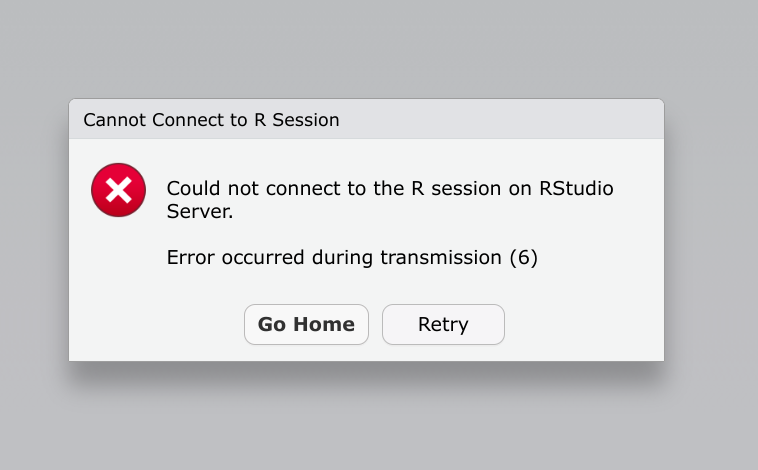Click the connection failure alert icon
Screen dimensions: 758x470
pos(118,190)
